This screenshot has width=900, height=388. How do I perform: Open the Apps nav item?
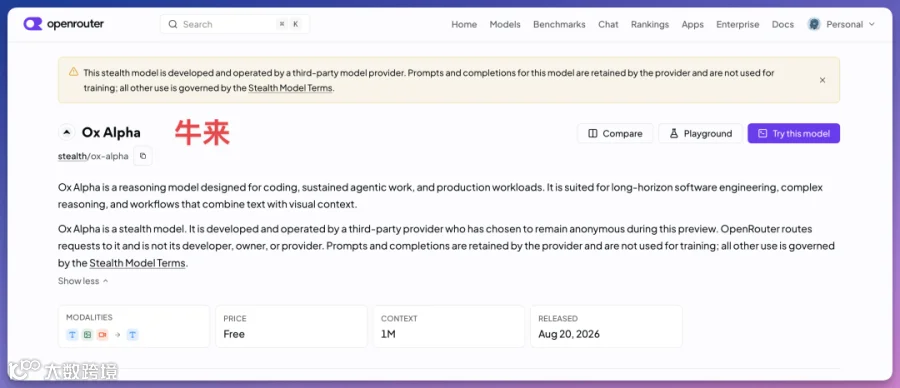(692, 24)
